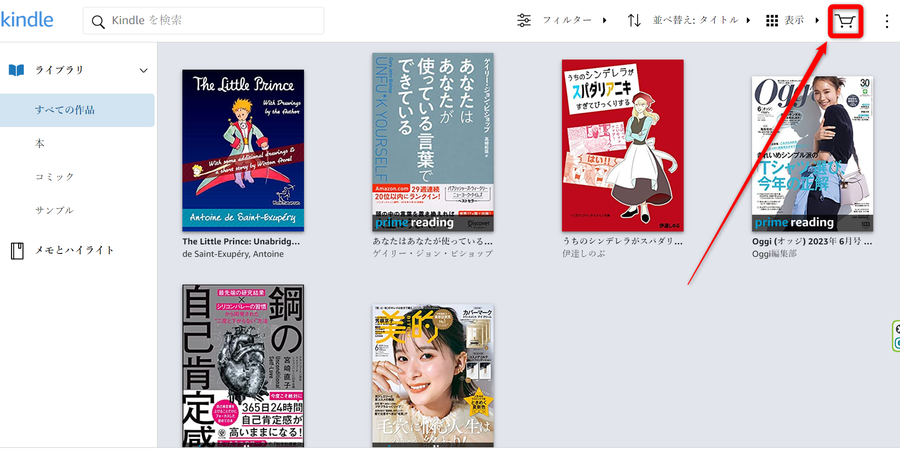900x449 pixels.
Task: Click author Oggi編集部
Action: click(774, 254)
